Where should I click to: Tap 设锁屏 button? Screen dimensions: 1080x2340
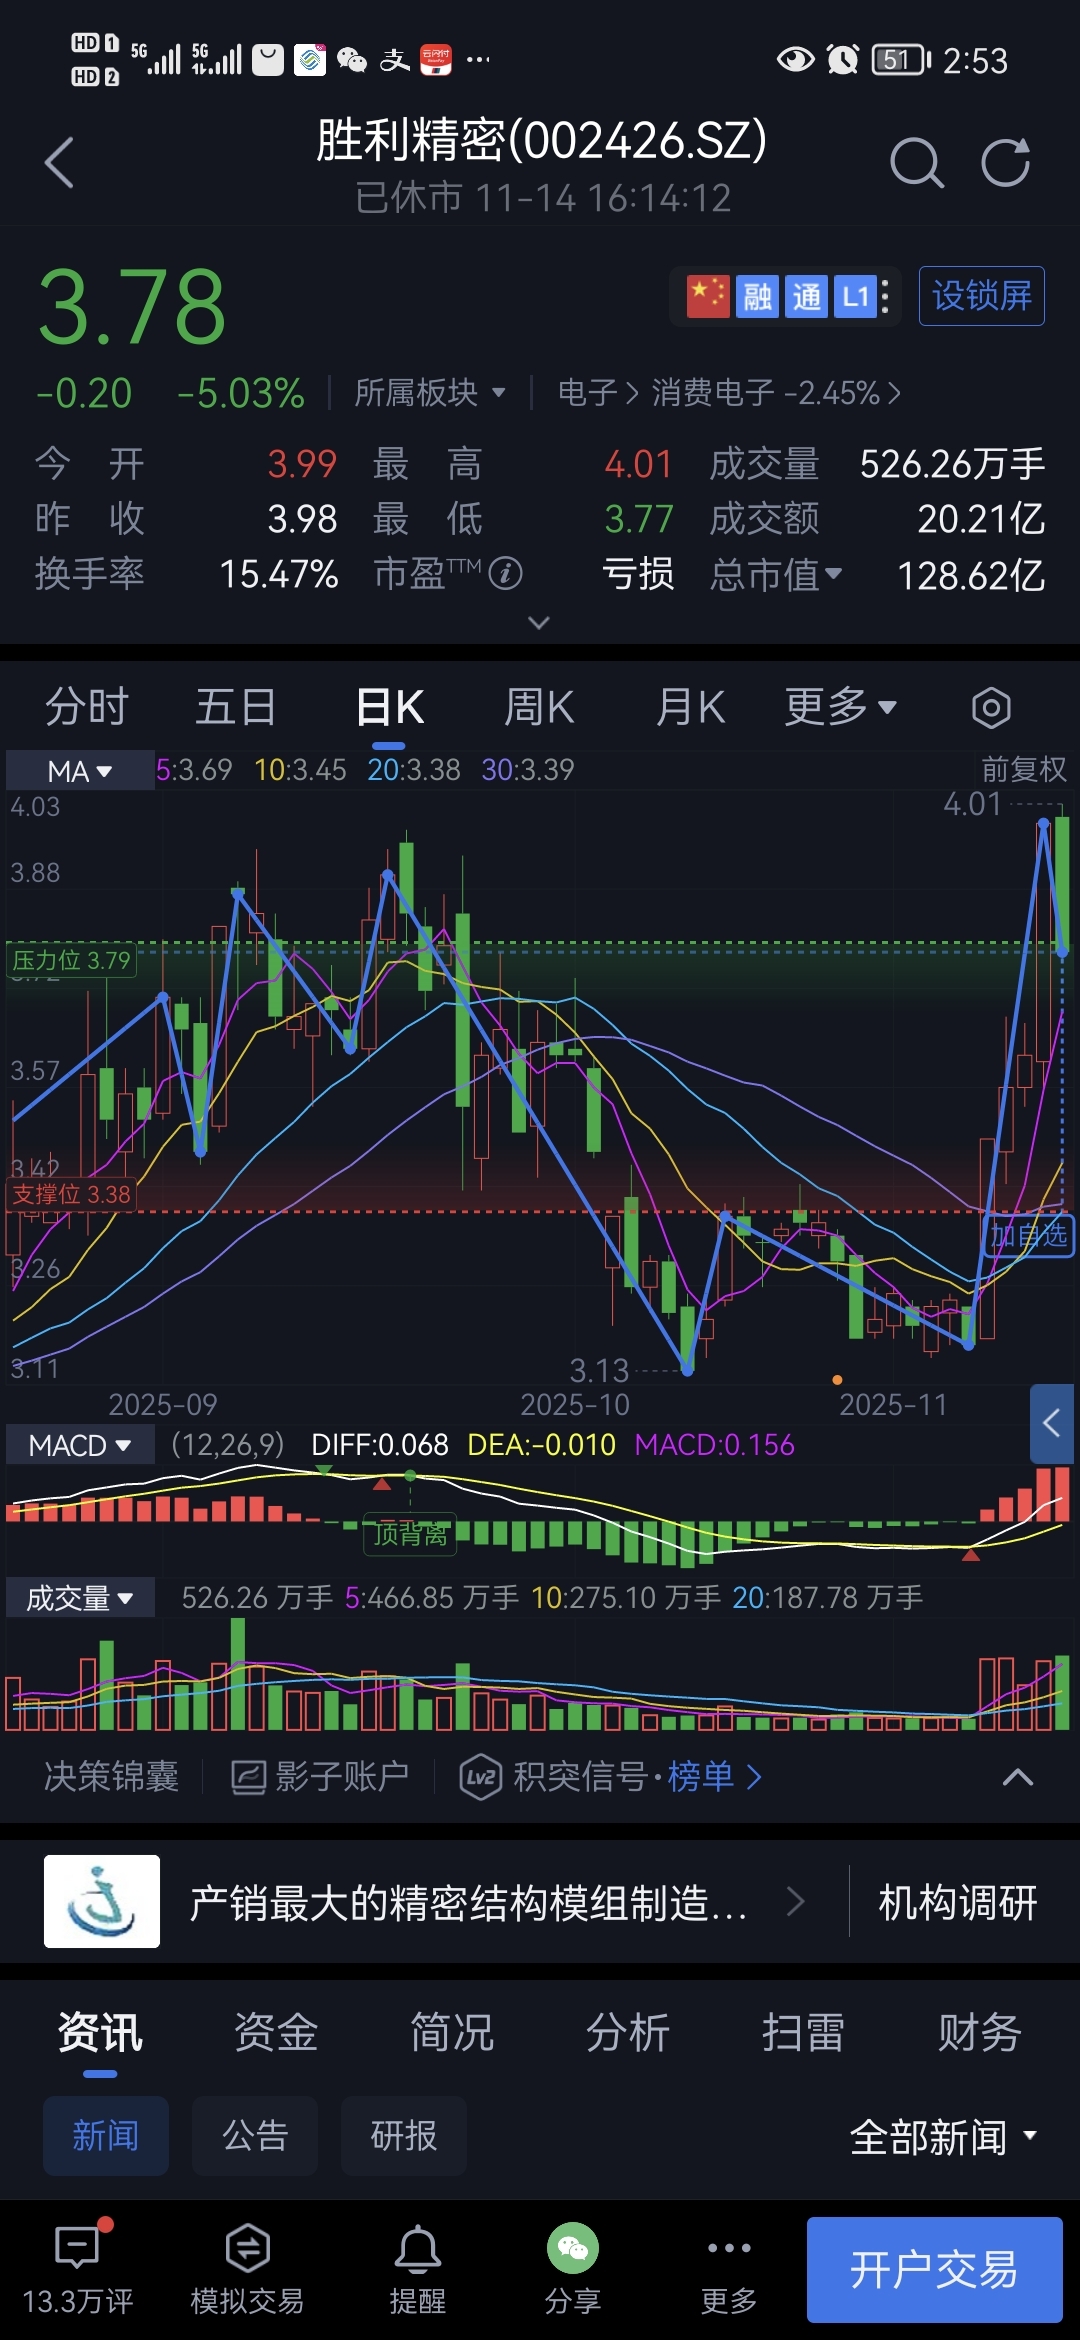click(x=982, y=296)
